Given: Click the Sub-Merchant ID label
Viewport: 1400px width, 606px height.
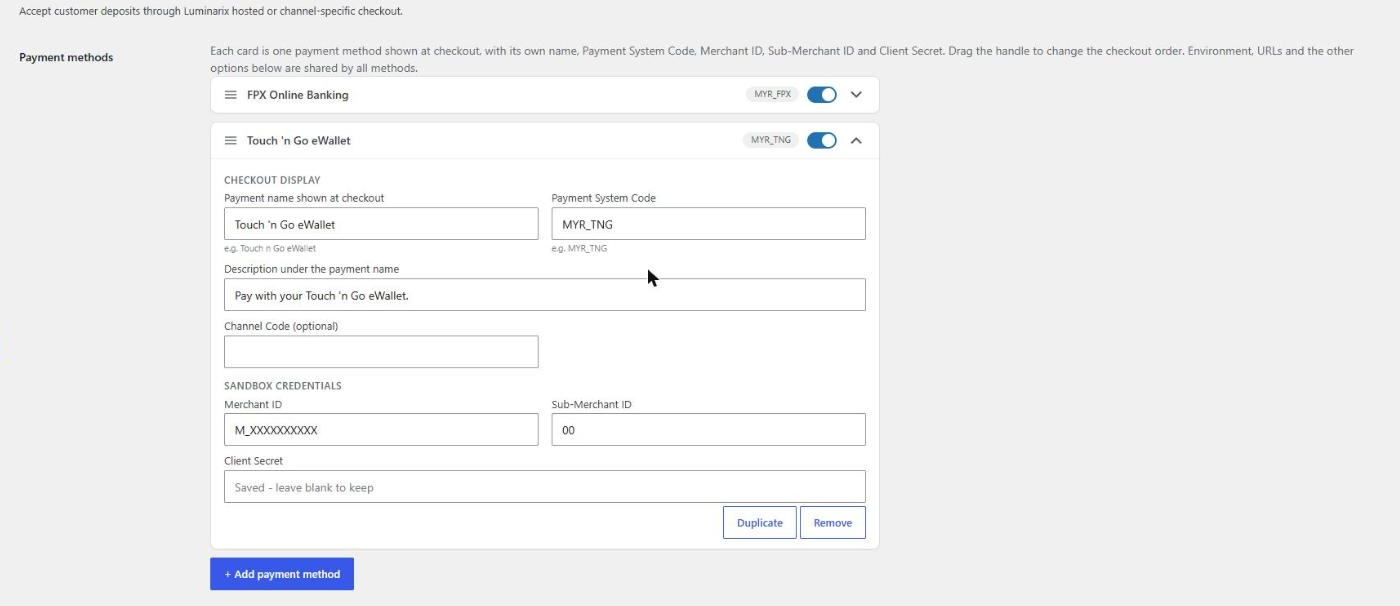Looking at the screenshot, I should pos(591,405).
